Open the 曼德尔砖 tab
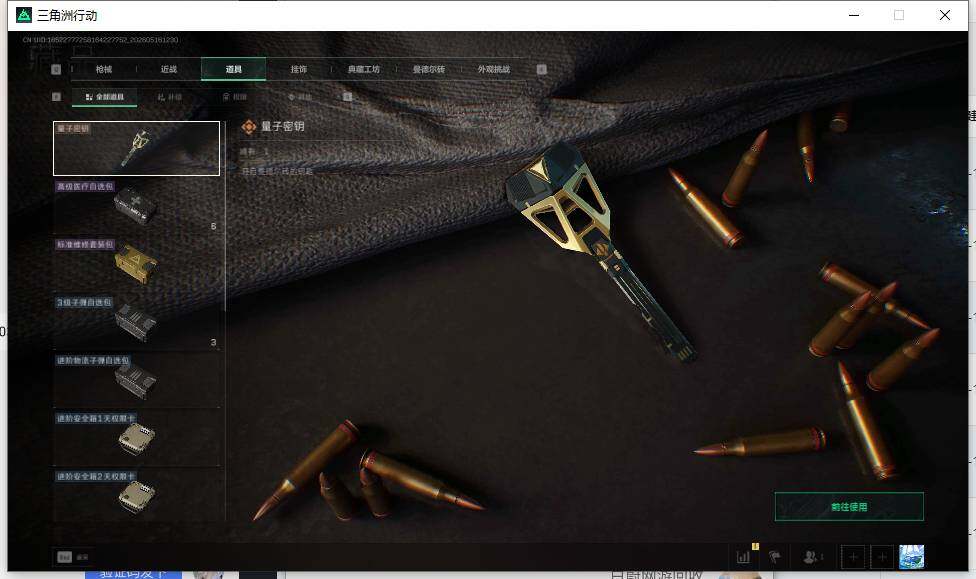The image size is (976, 579). tap(429, 69)
